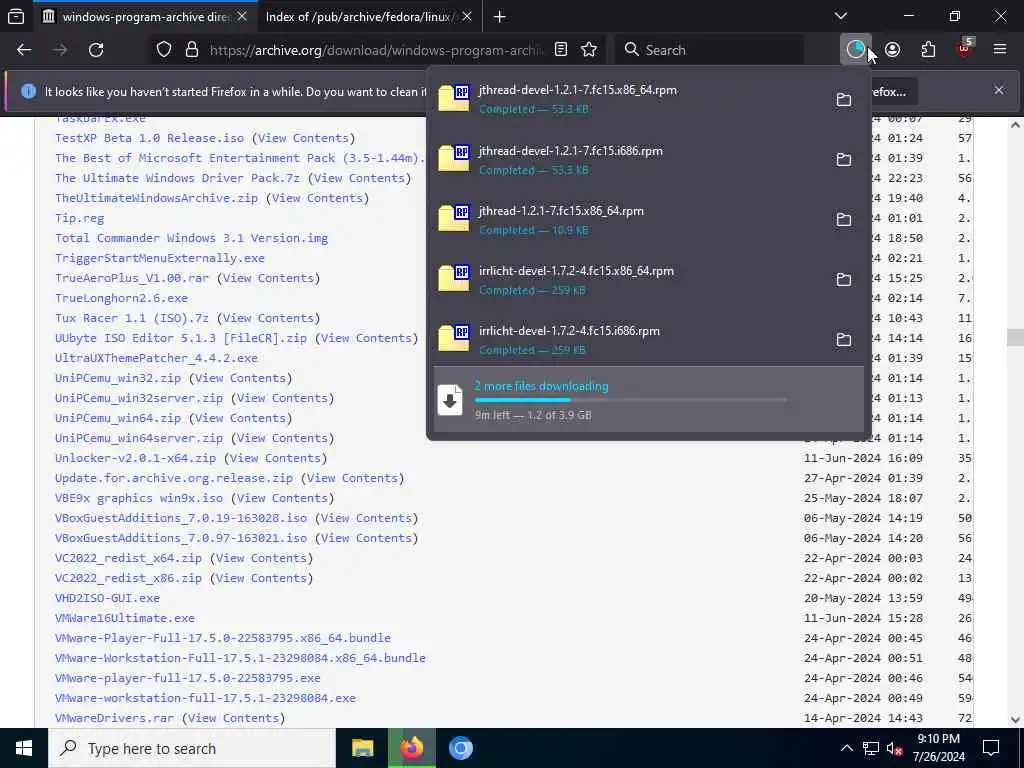Click the page vertical scrollbar thumb
Viewport: 1024px width, 768px height.
pos(1015,338)
